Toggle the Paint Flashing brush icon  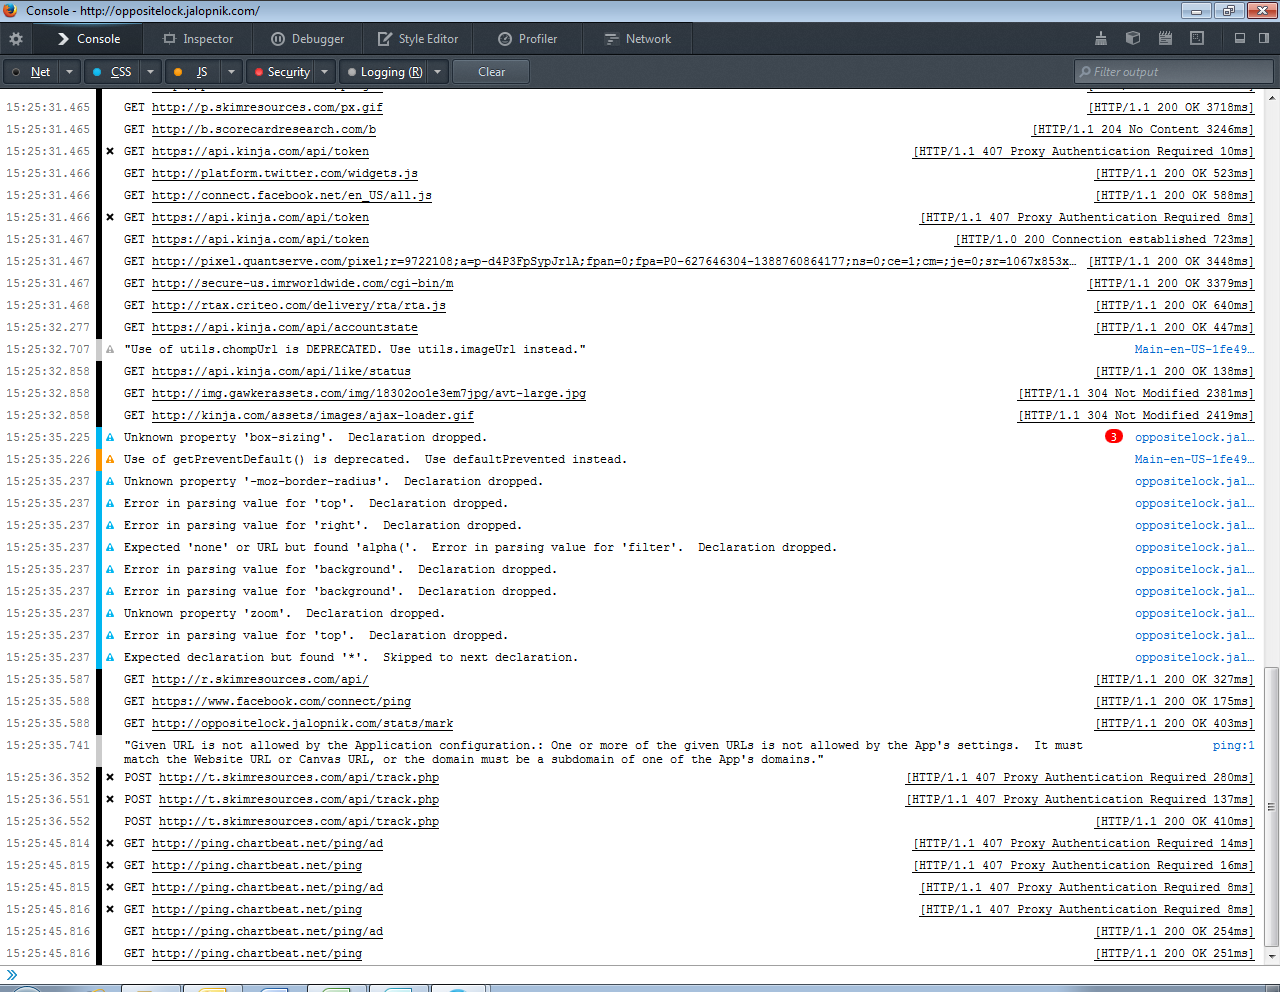click(1101, 38)
